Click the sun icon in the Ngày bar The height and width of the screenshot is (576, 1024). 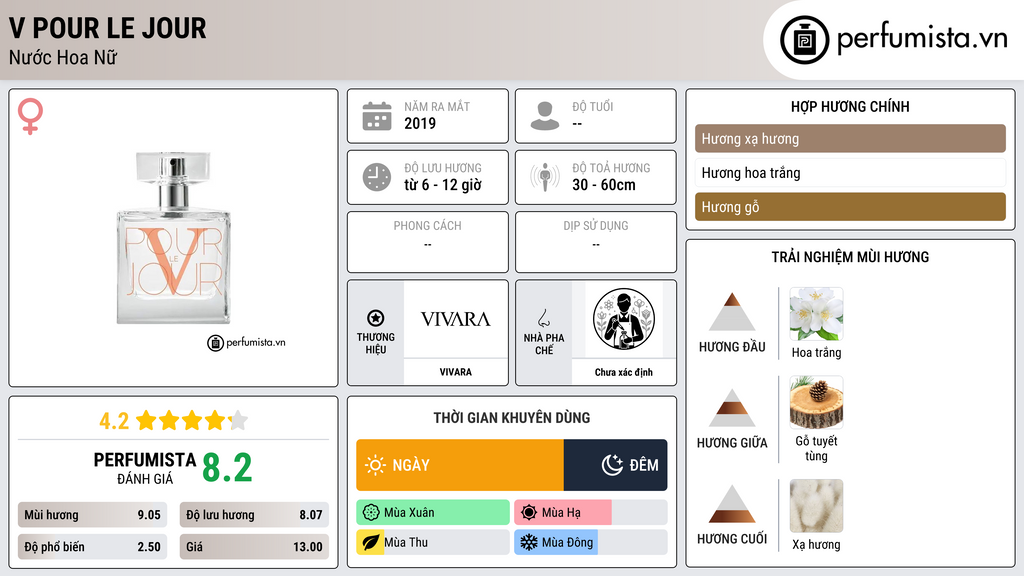click(375, 465)
